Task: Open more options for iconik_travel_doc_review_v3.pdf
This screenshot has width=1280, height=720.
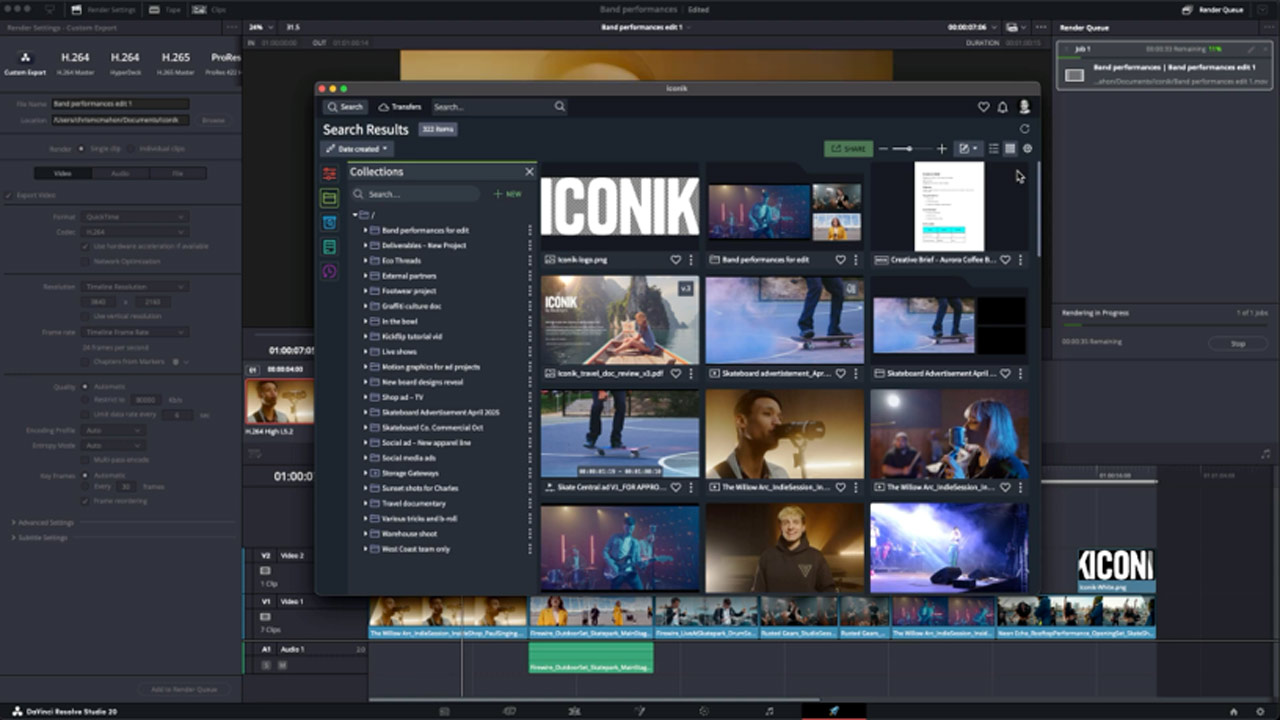Action: (690, 373)
